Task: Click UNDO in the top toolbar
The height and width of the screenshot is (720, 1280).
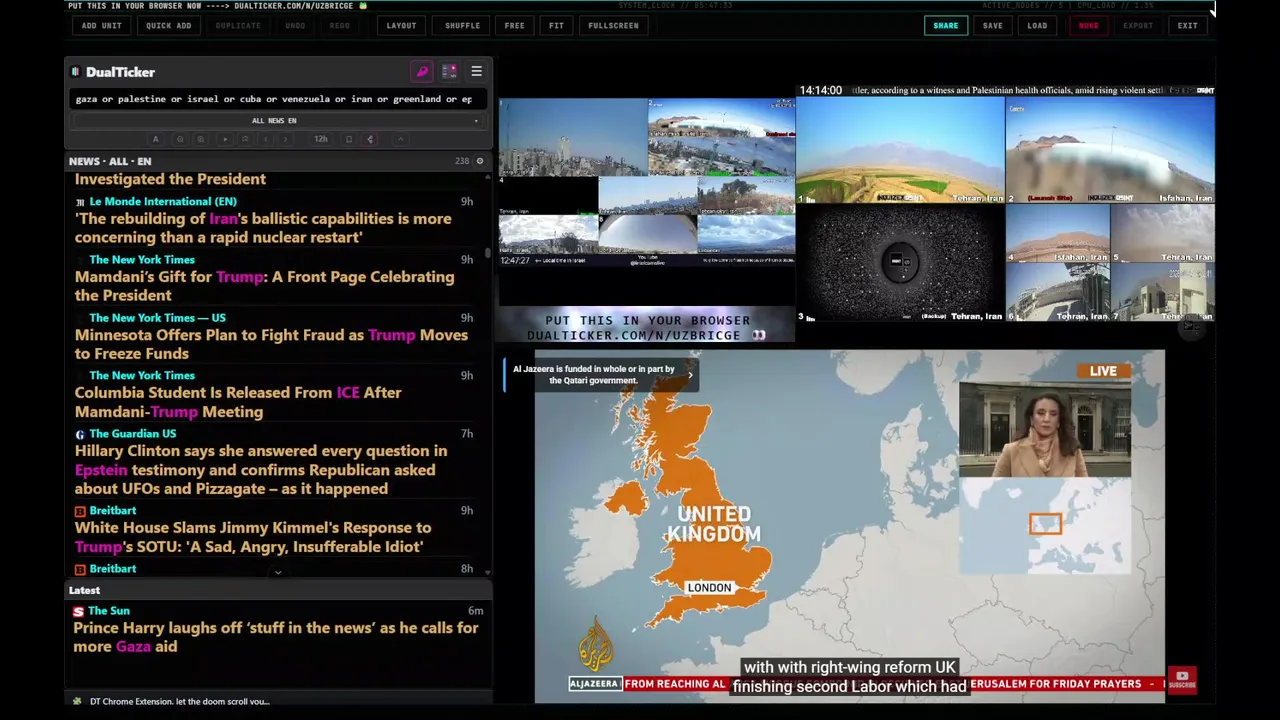Action: click(x=295, y=26)
